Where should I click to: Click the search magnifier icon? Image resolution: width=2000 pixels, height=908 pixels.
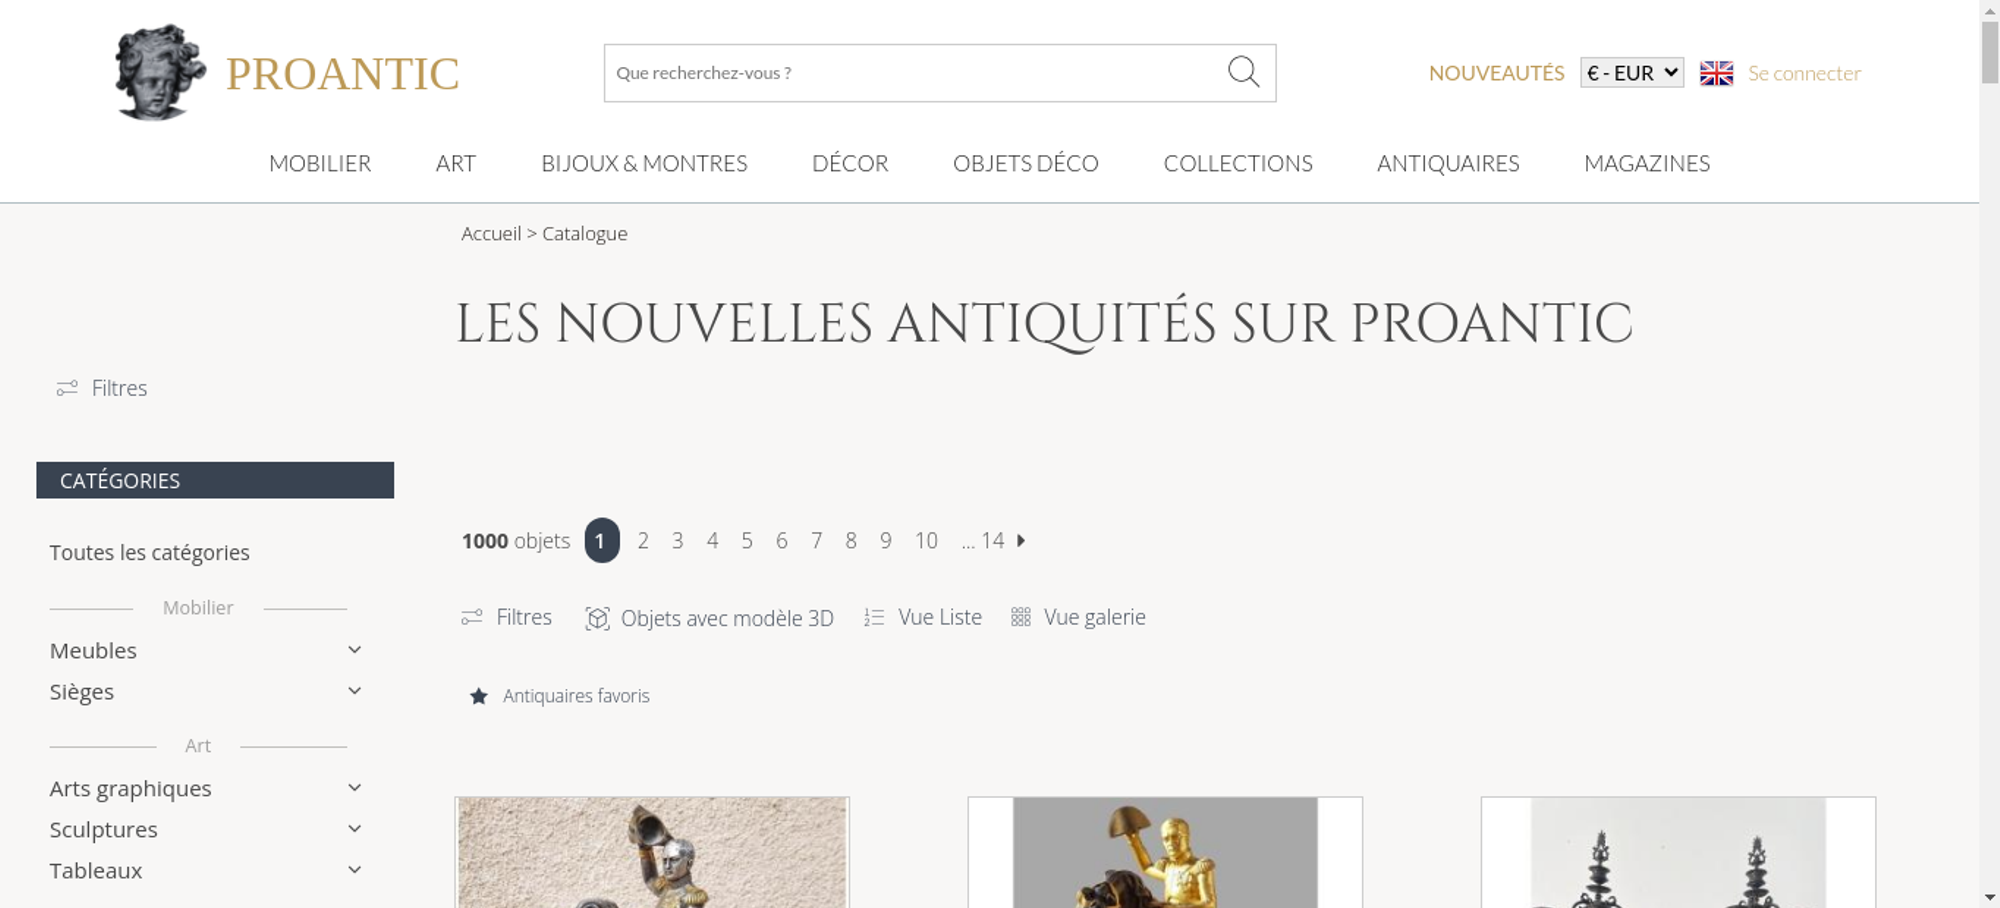1243,72
